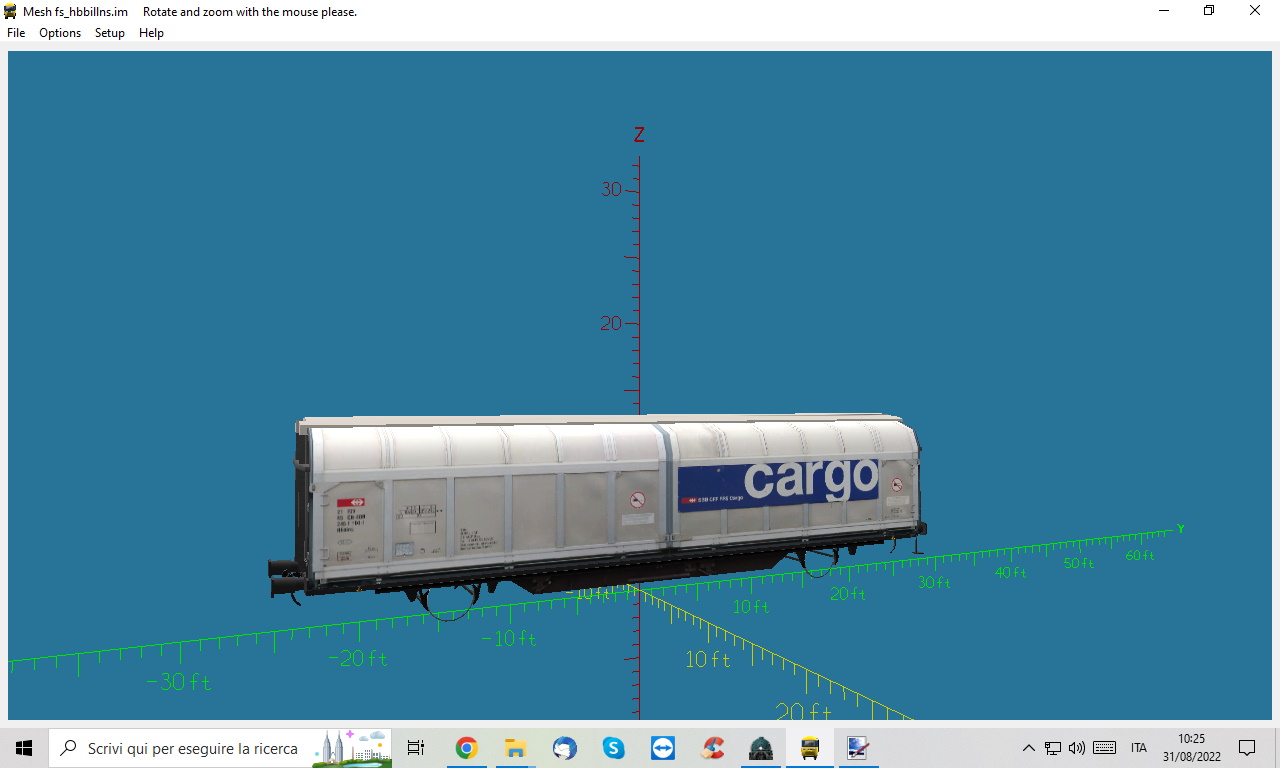Click the taskbar search field
The width and height of the screenshot is (1280, 768).
[x=220, y=748]
